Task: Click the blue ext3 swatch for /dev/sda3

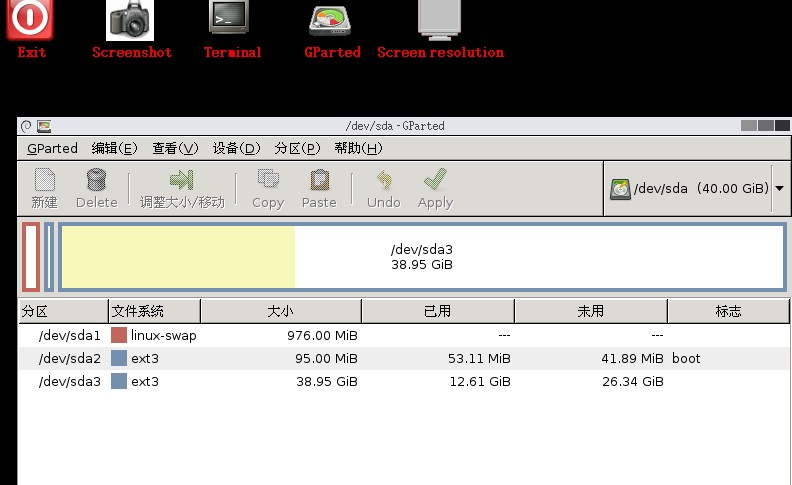Action: [119, 381]
